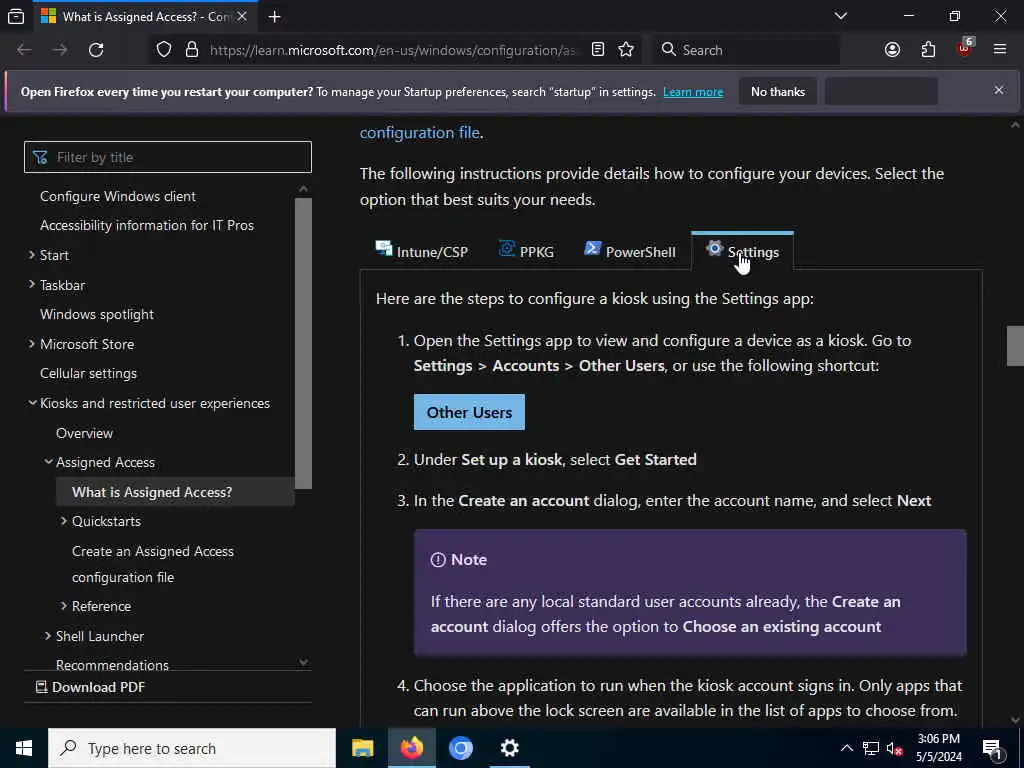Viewport: 1024px width, 768px height.
Task: Click No thanks in notification bar
Action: [x=778, y=92]
